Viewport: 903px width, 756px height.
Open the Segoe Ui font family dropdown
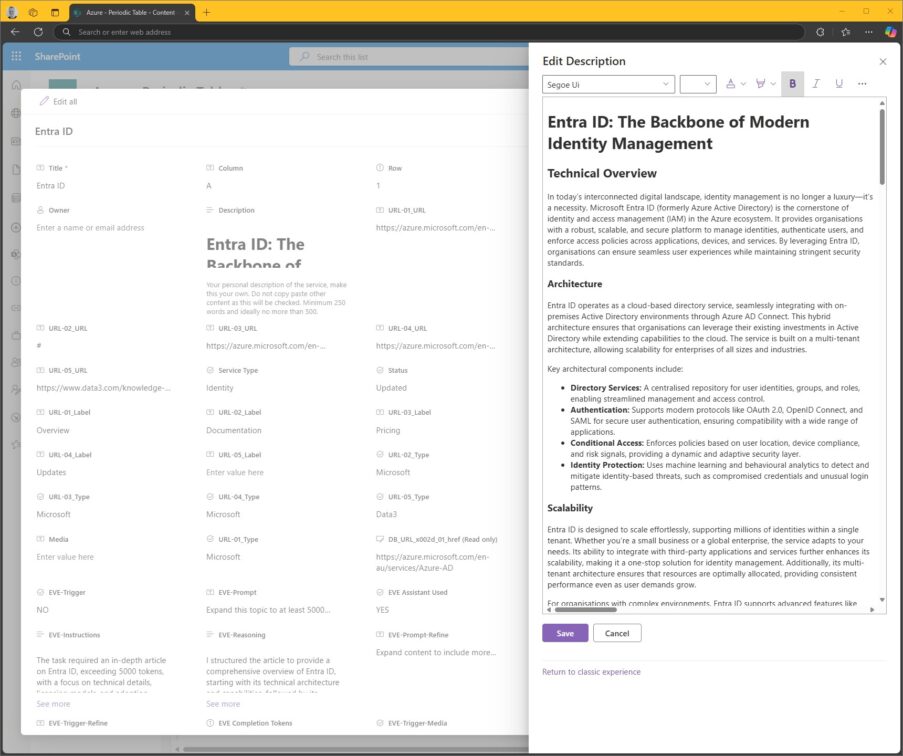pos(610,84)
